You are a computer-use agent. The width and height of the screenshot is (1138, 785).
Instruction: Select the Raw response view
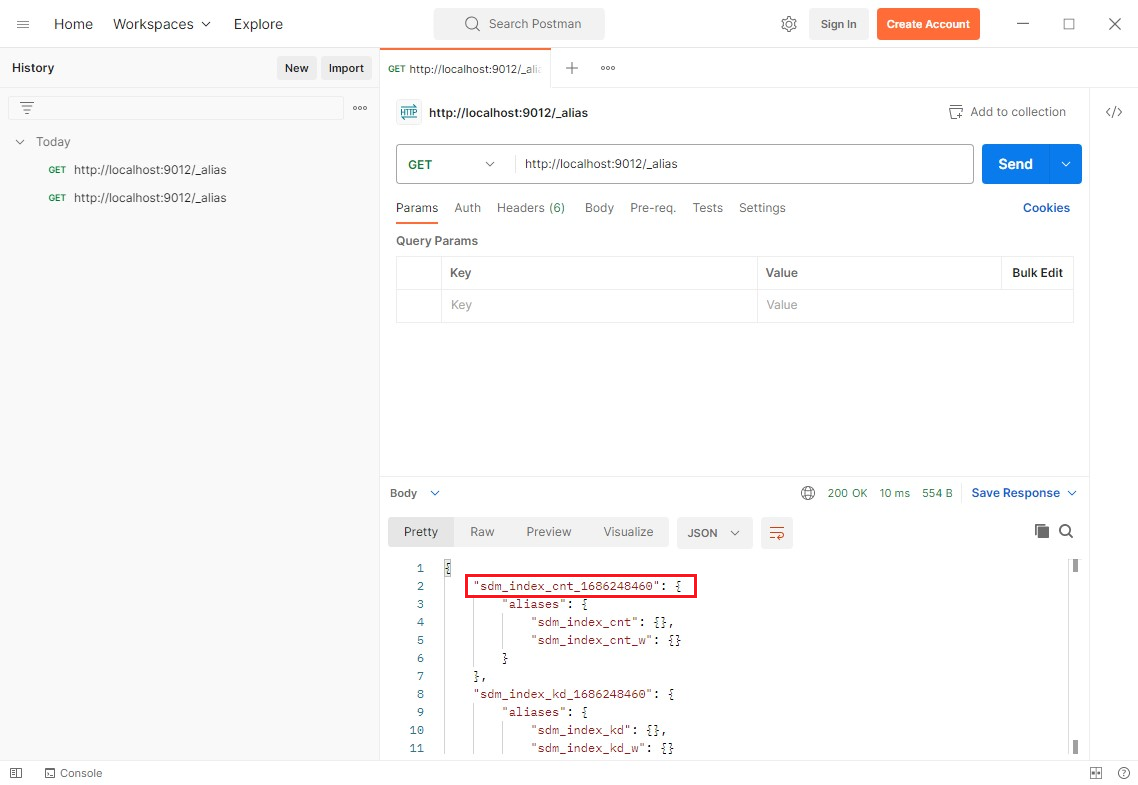(482, 532)
